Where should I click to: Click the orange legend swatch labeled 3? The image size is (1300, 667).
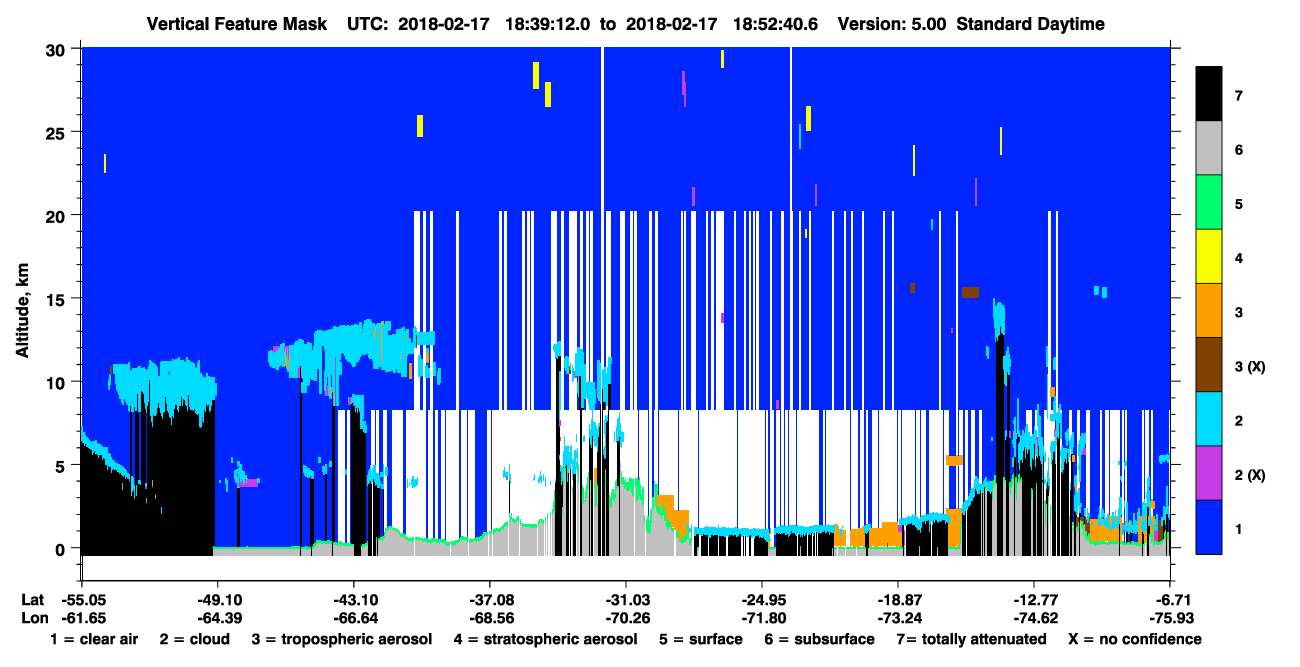(1209, 311)
